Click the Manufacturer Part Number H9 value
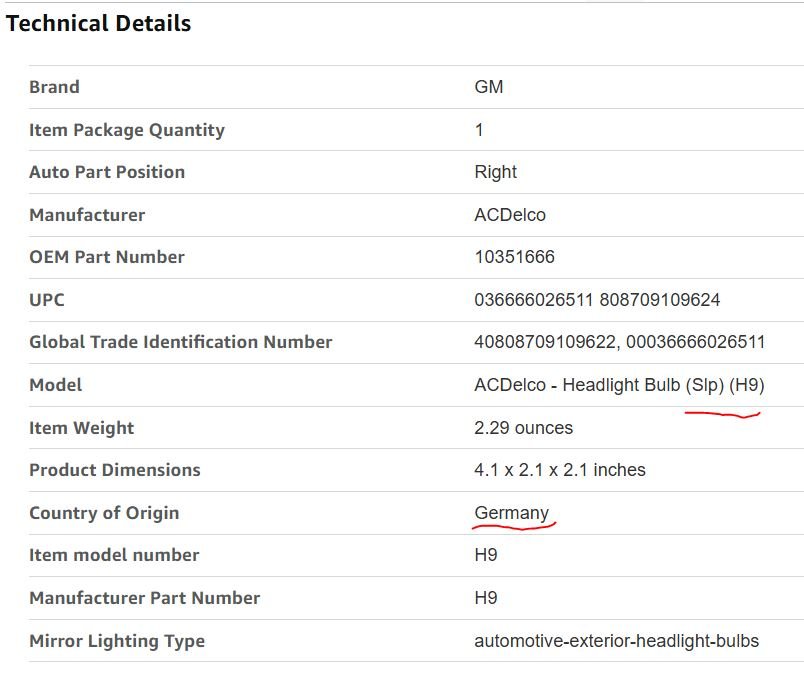 point(485,598)
